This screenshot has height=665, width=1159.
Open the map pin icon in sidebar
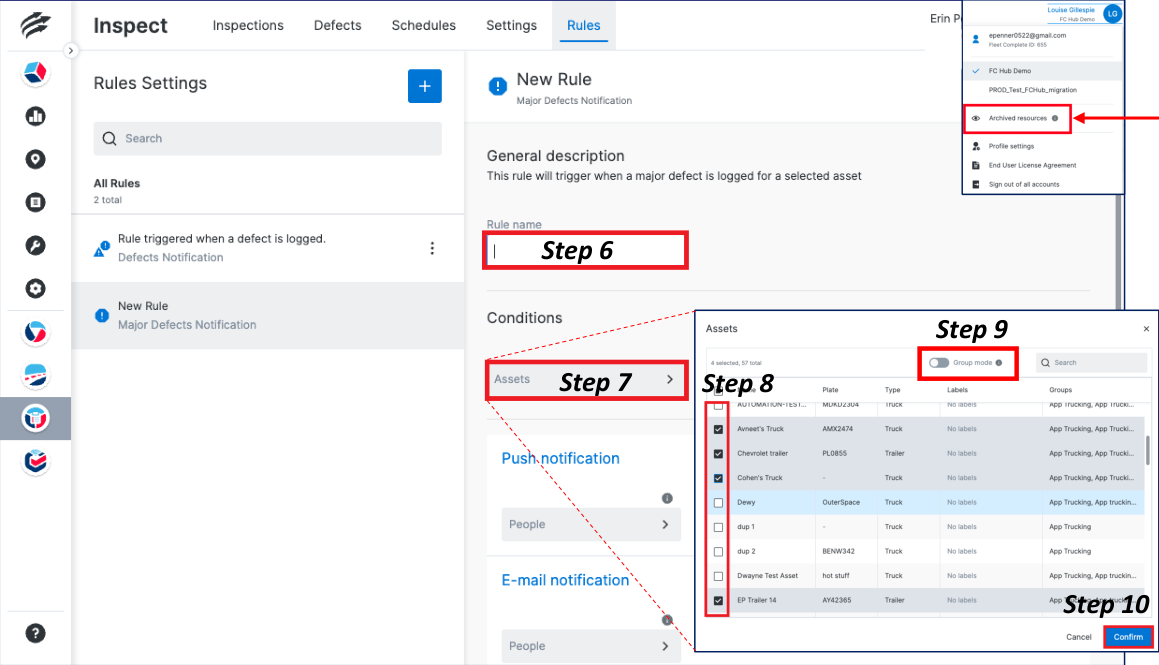[x=36, y=159]
